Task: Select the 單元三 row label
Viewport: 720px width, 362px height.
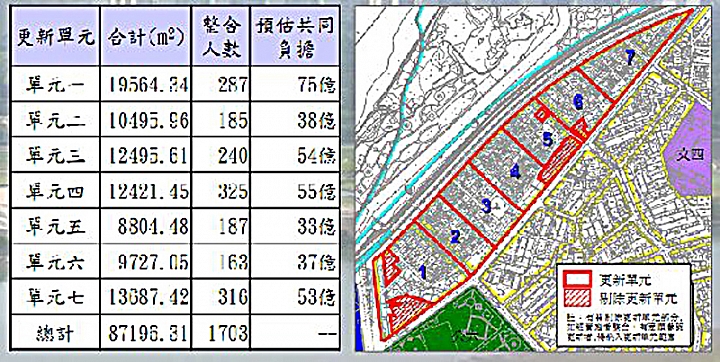Action: click(56, 155)
